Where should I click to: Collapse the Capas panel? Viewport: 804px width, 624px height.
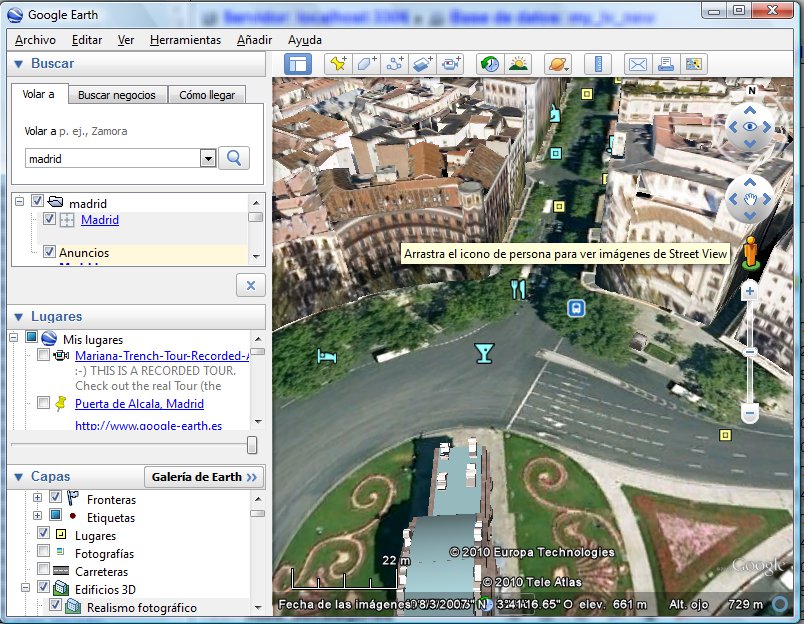[19, 477]
